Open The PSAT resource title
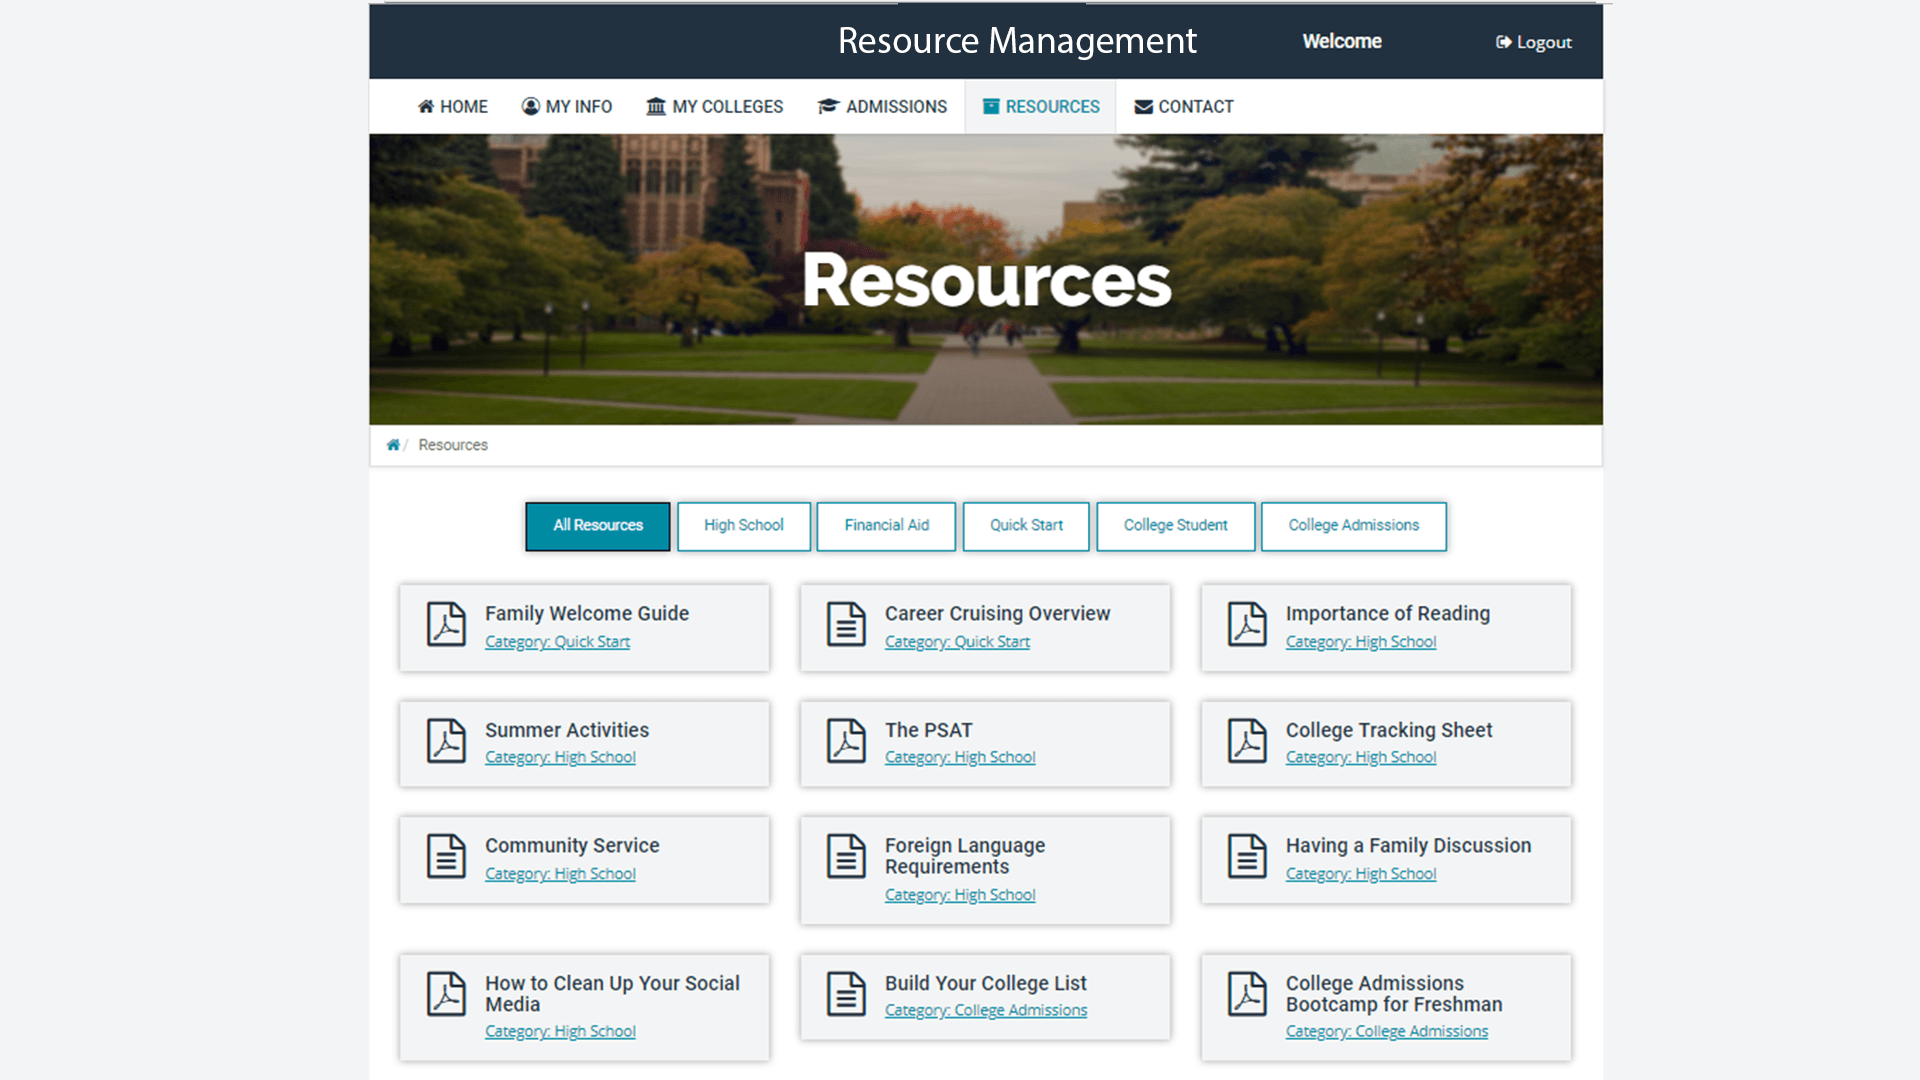Screen dimensions: 1920x1080 928,730
